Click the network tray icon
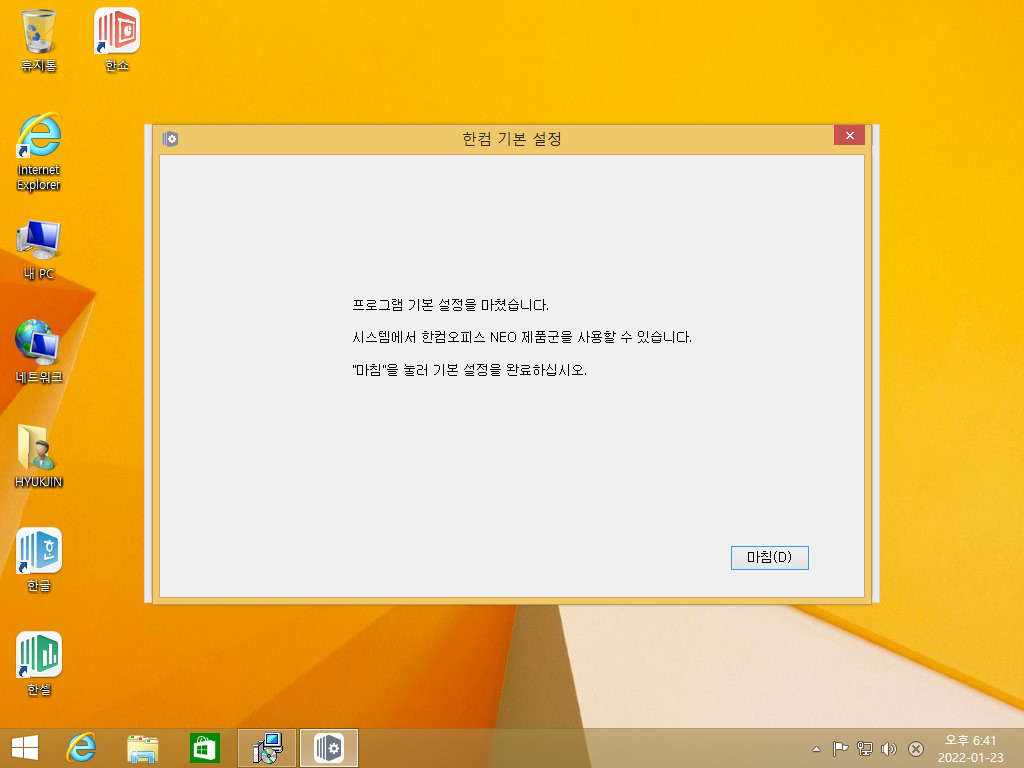The image size is (1024, 768). 865,748
